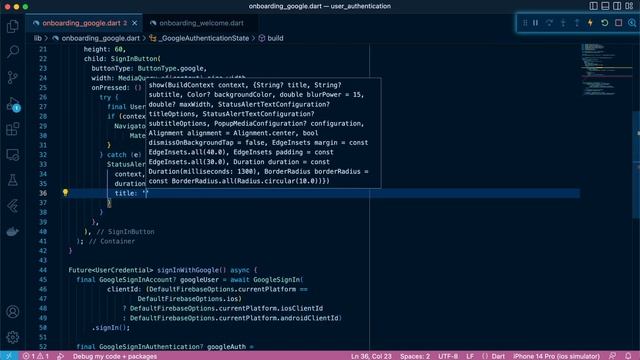The image size is (640, 360).
Task: Choose device iPhone 14 Pro (ios simulator)
Action: pyautogui.click(x=556, y=356)
